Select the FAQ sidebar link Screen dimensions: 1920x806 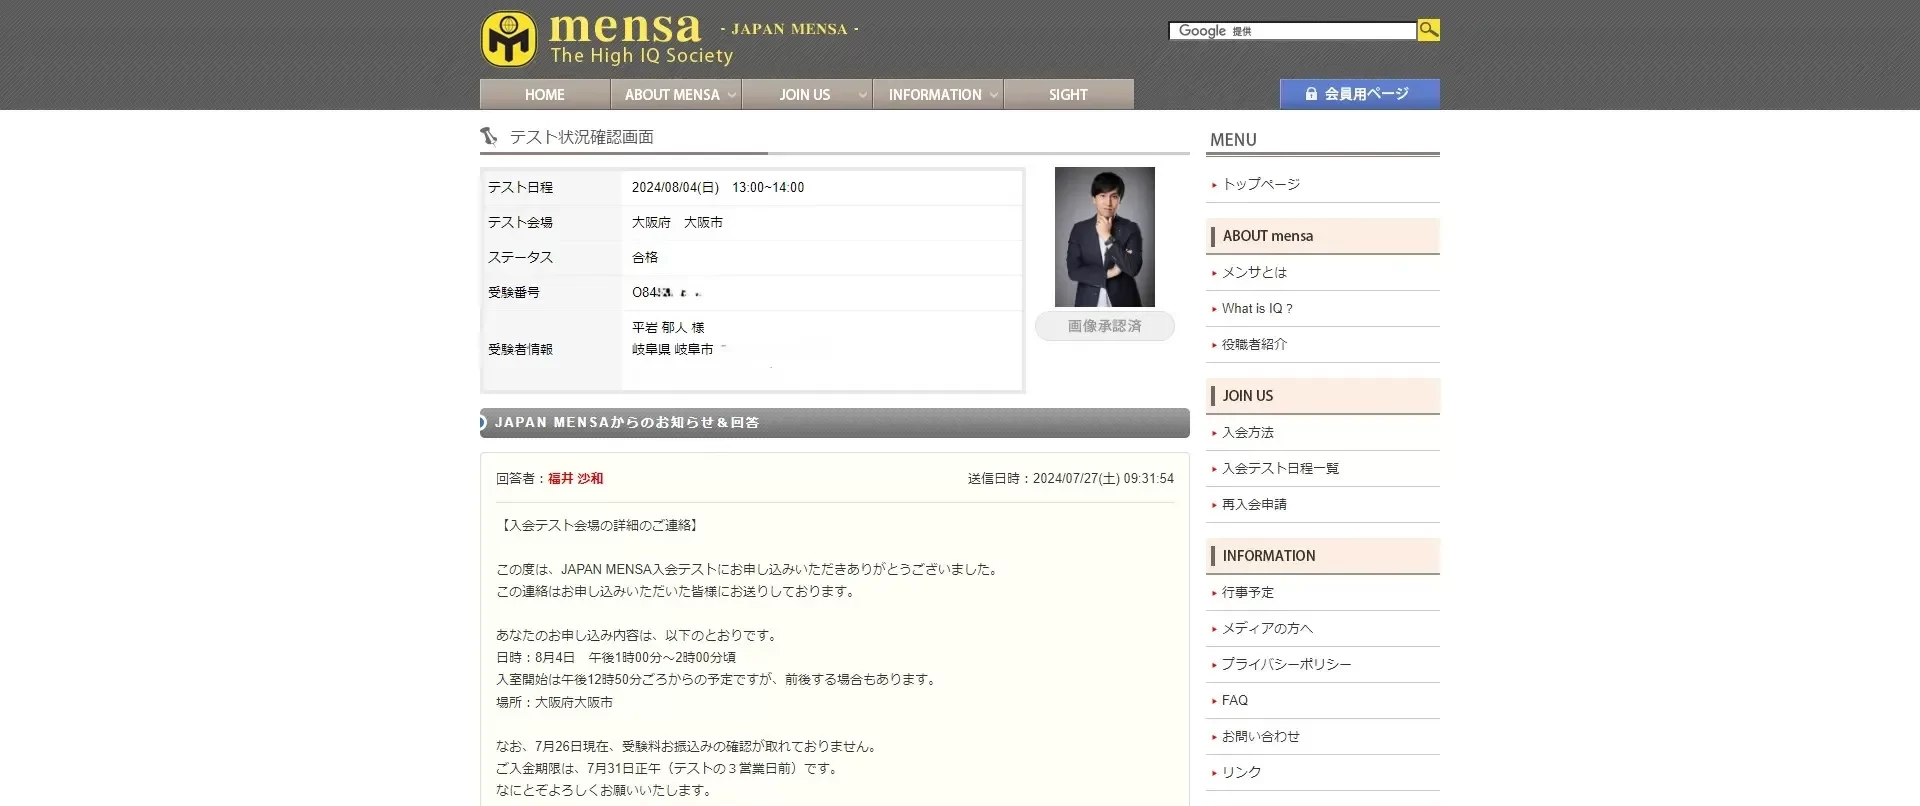click(x=1235, y=700)
